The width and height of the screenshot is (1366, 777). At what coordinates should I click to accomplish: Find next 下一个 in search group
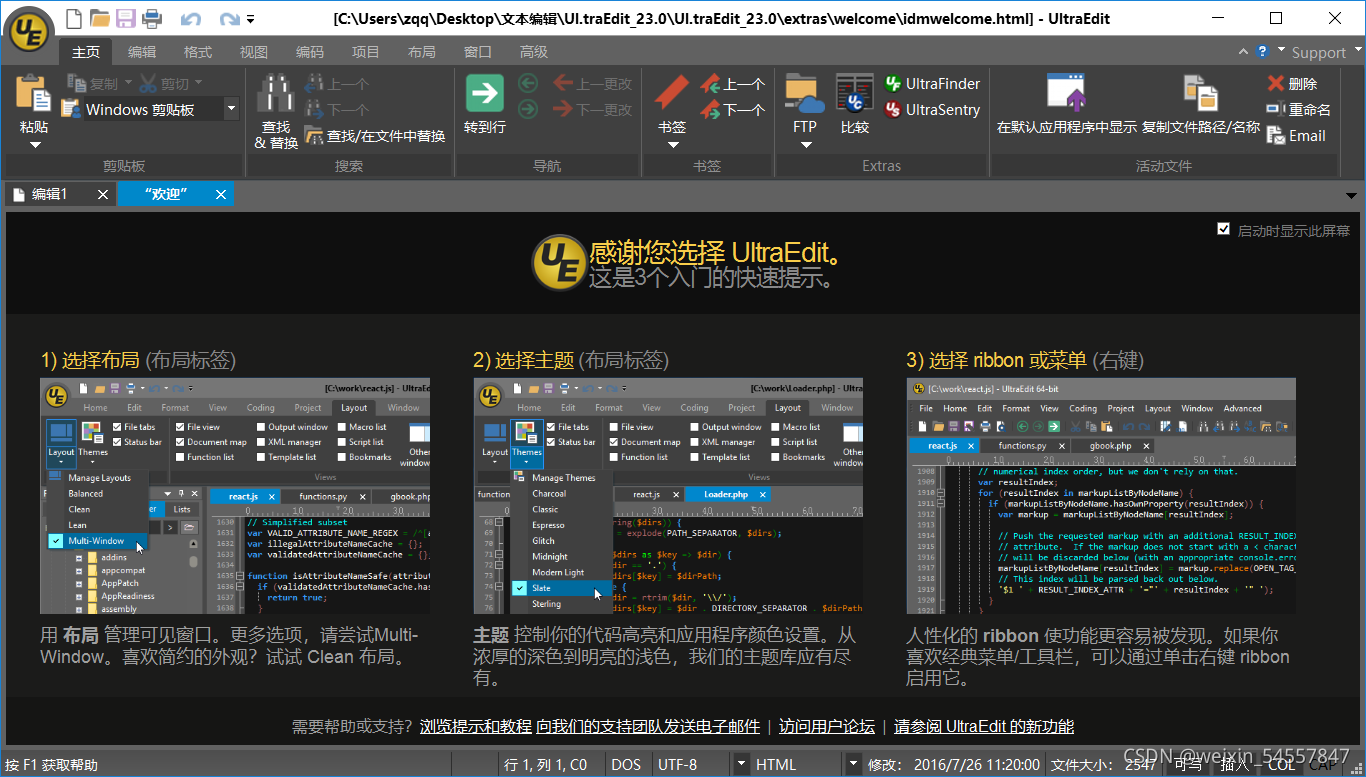[x=337, y=110]
